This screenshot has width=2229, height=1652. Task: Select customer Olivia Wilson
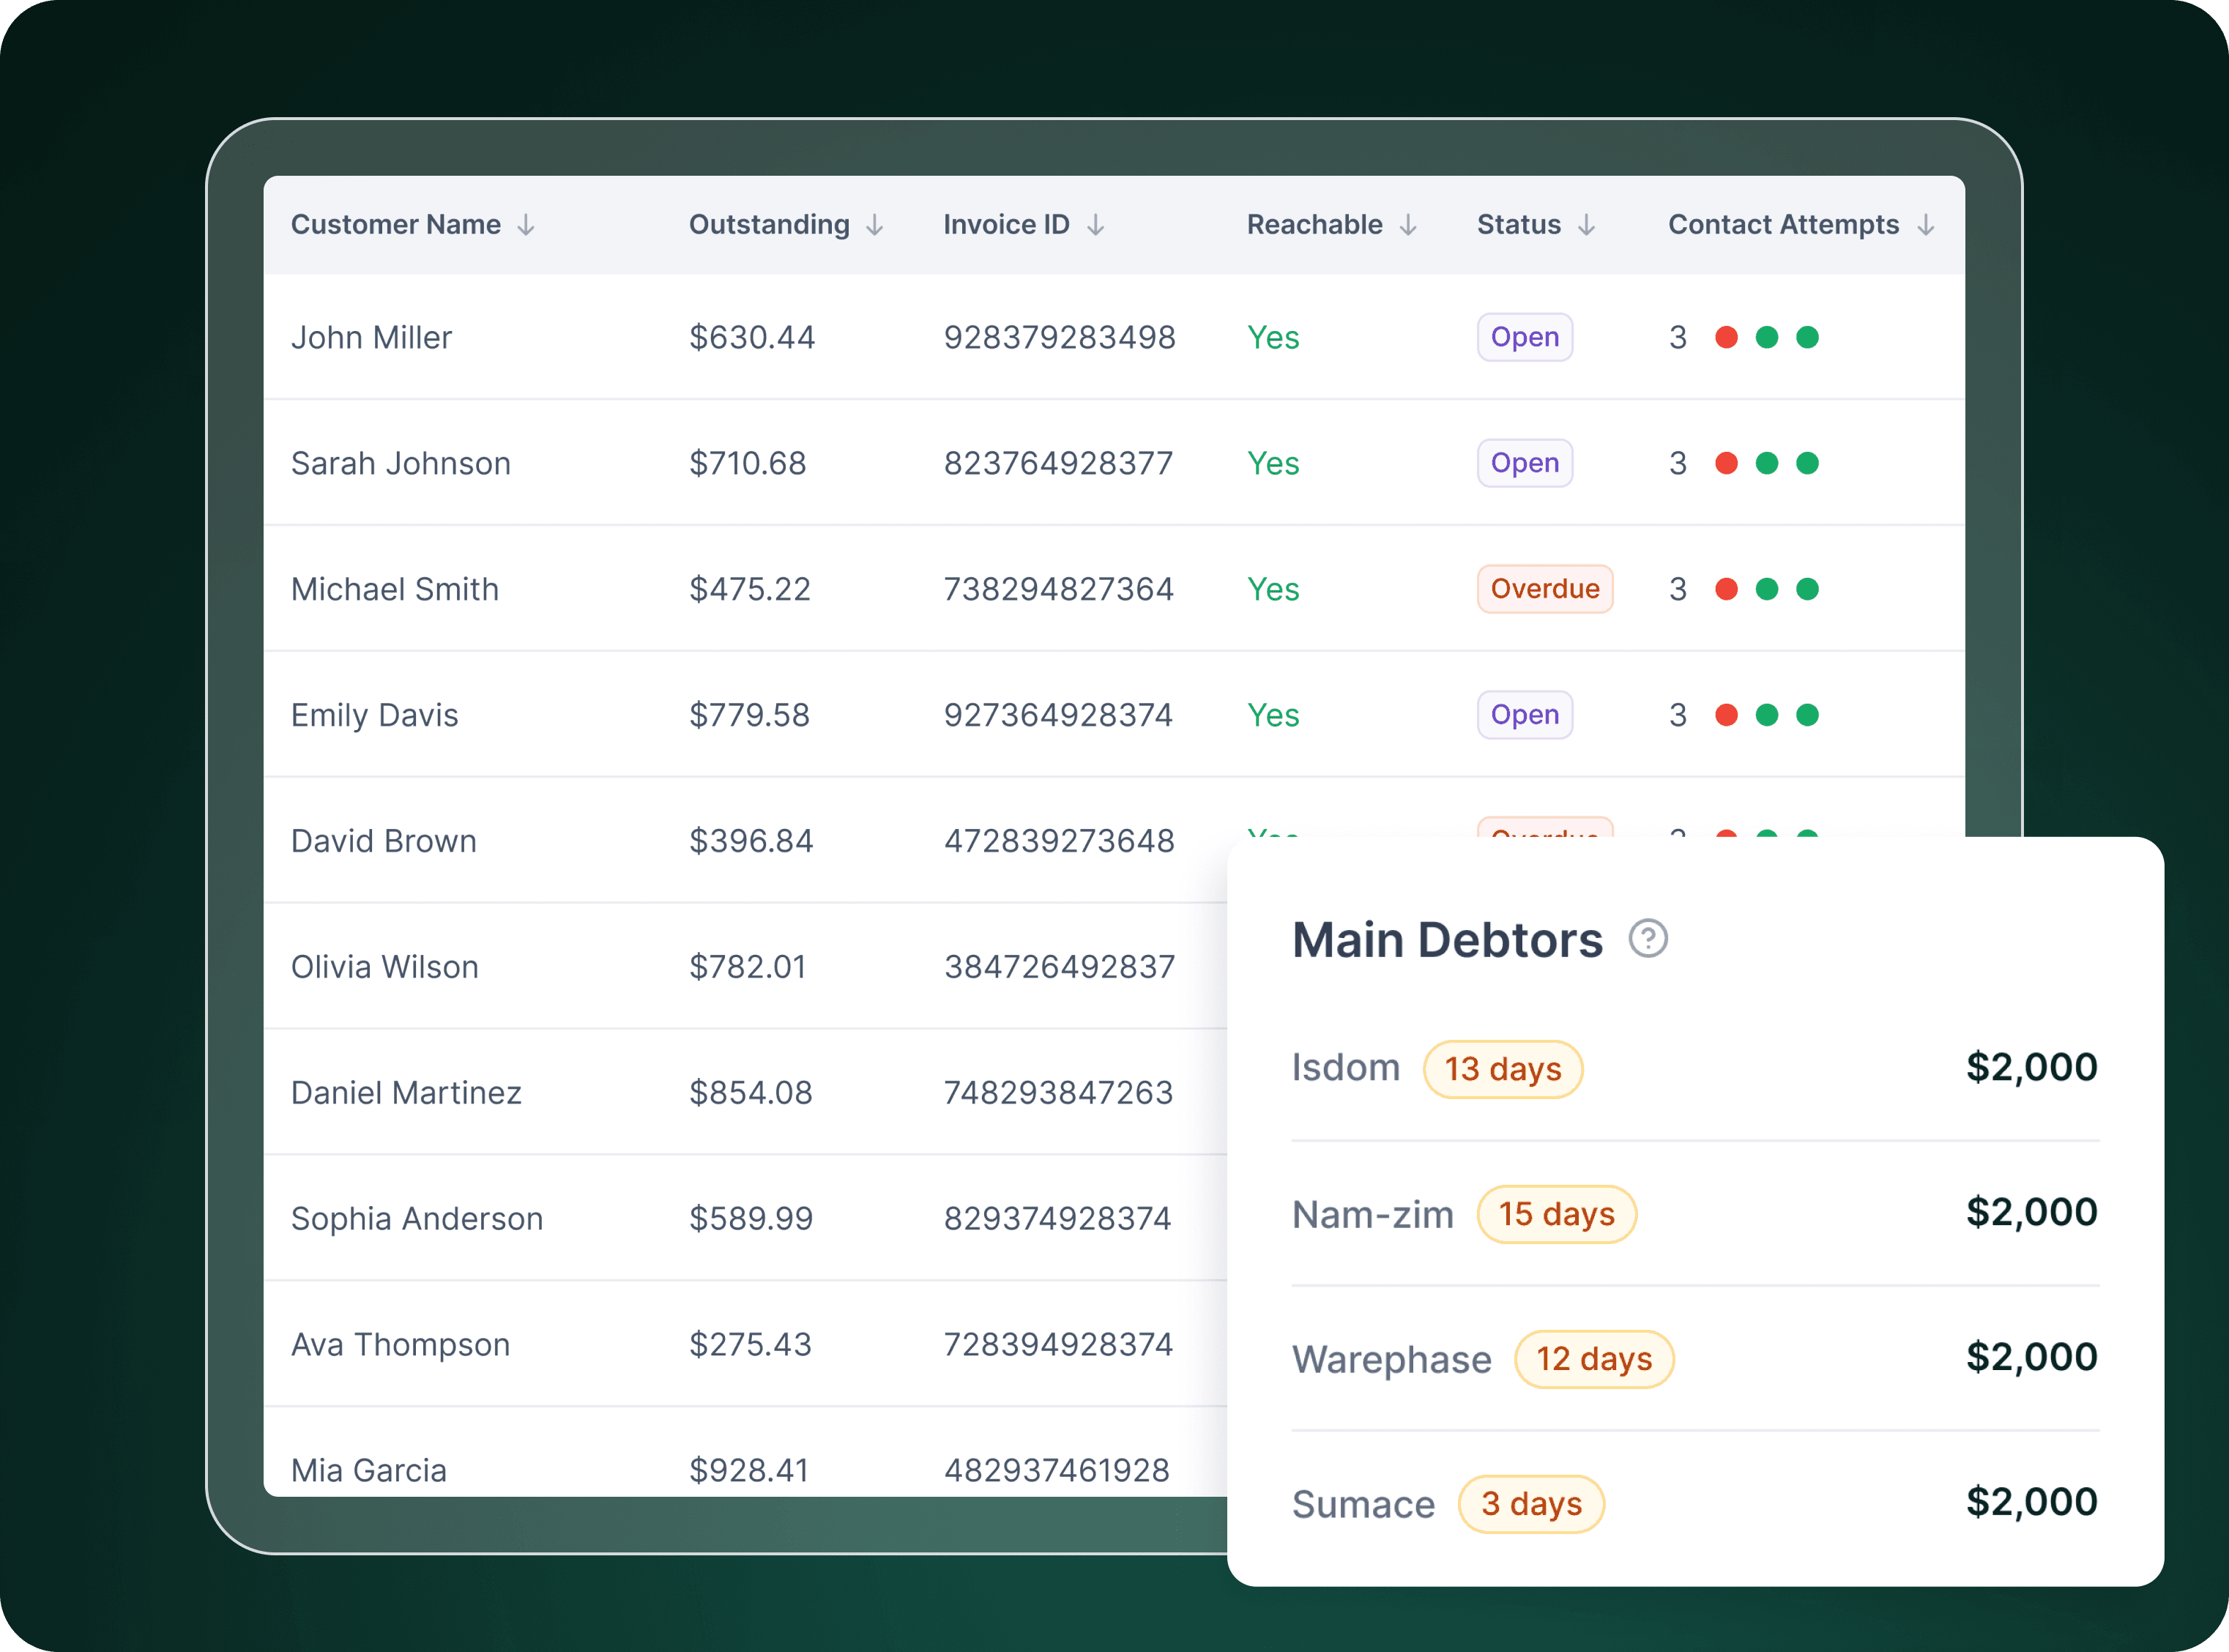click(x=385, y=968)
